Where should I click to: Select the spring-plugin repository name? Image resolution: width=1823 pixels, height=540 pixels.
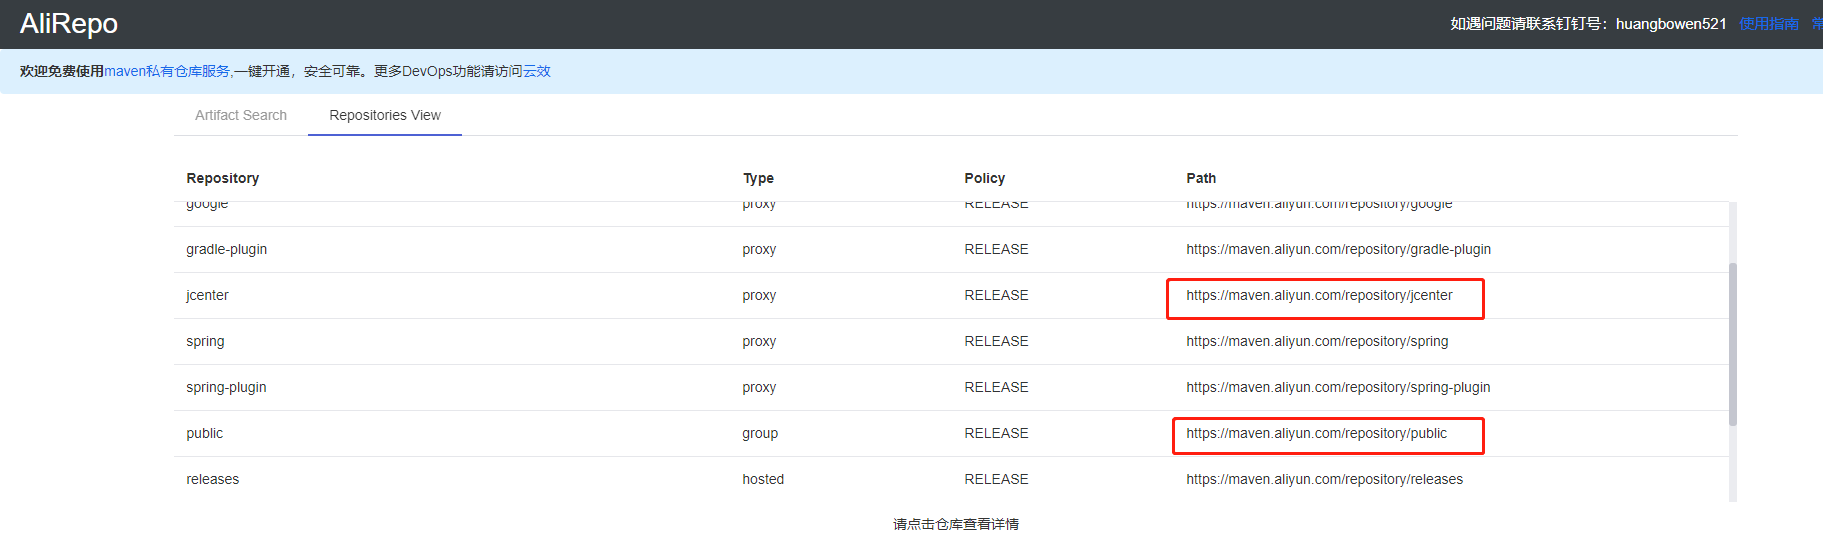point(226,387)
